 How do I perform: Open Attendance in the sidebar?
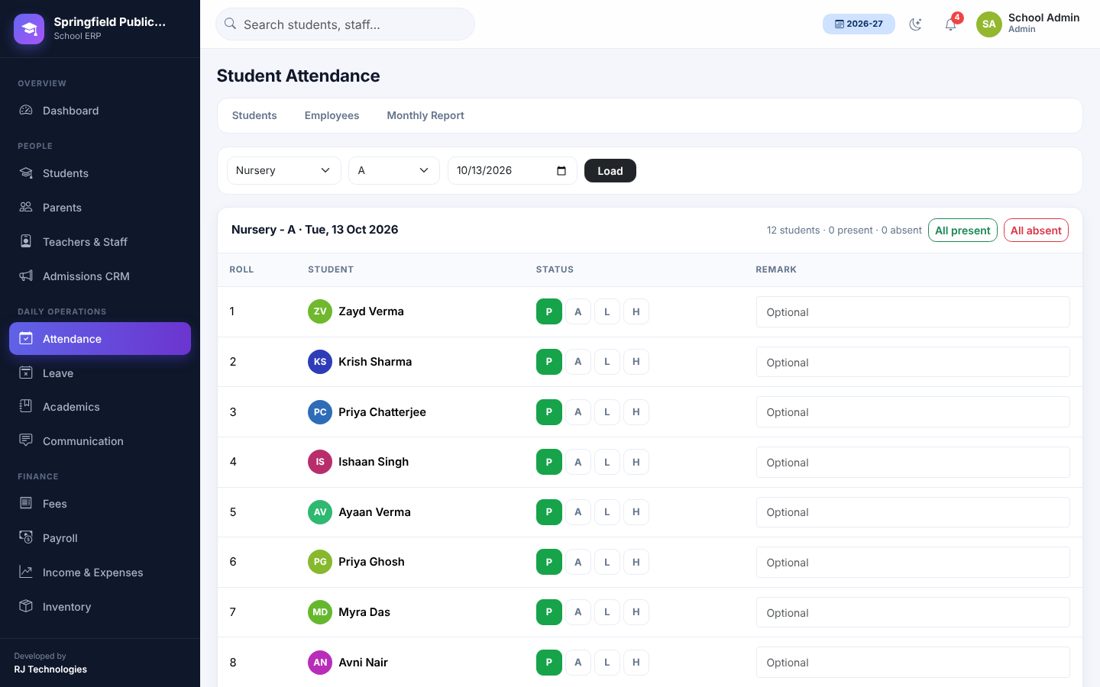[x=100, y=338]
